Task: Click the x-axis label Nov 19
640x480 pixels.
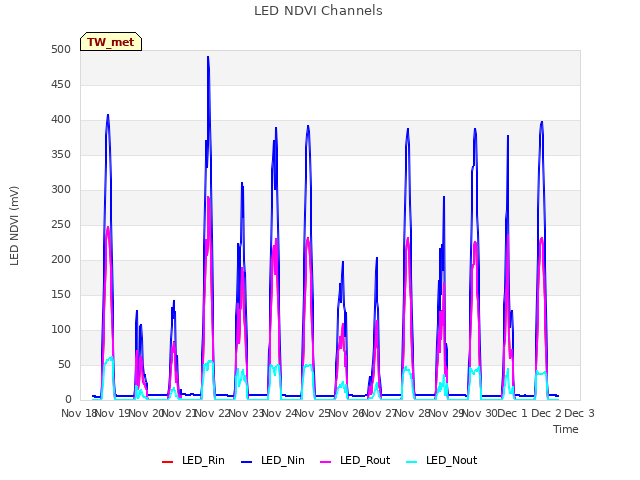Action: [x=111, y=413]
